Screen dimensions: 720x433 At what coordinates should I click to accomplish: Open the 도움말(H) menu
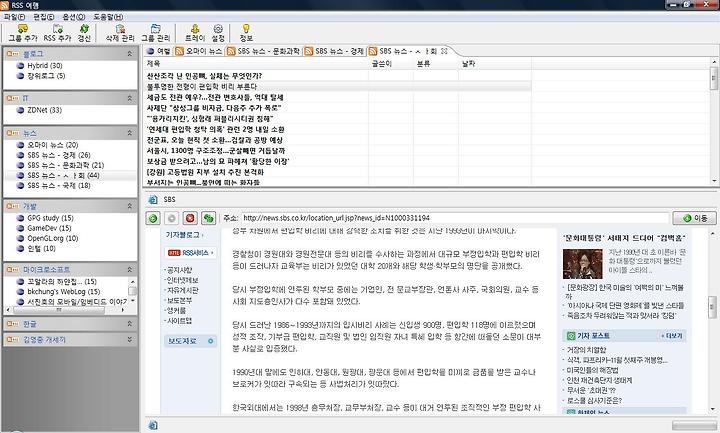coord(108,17)
